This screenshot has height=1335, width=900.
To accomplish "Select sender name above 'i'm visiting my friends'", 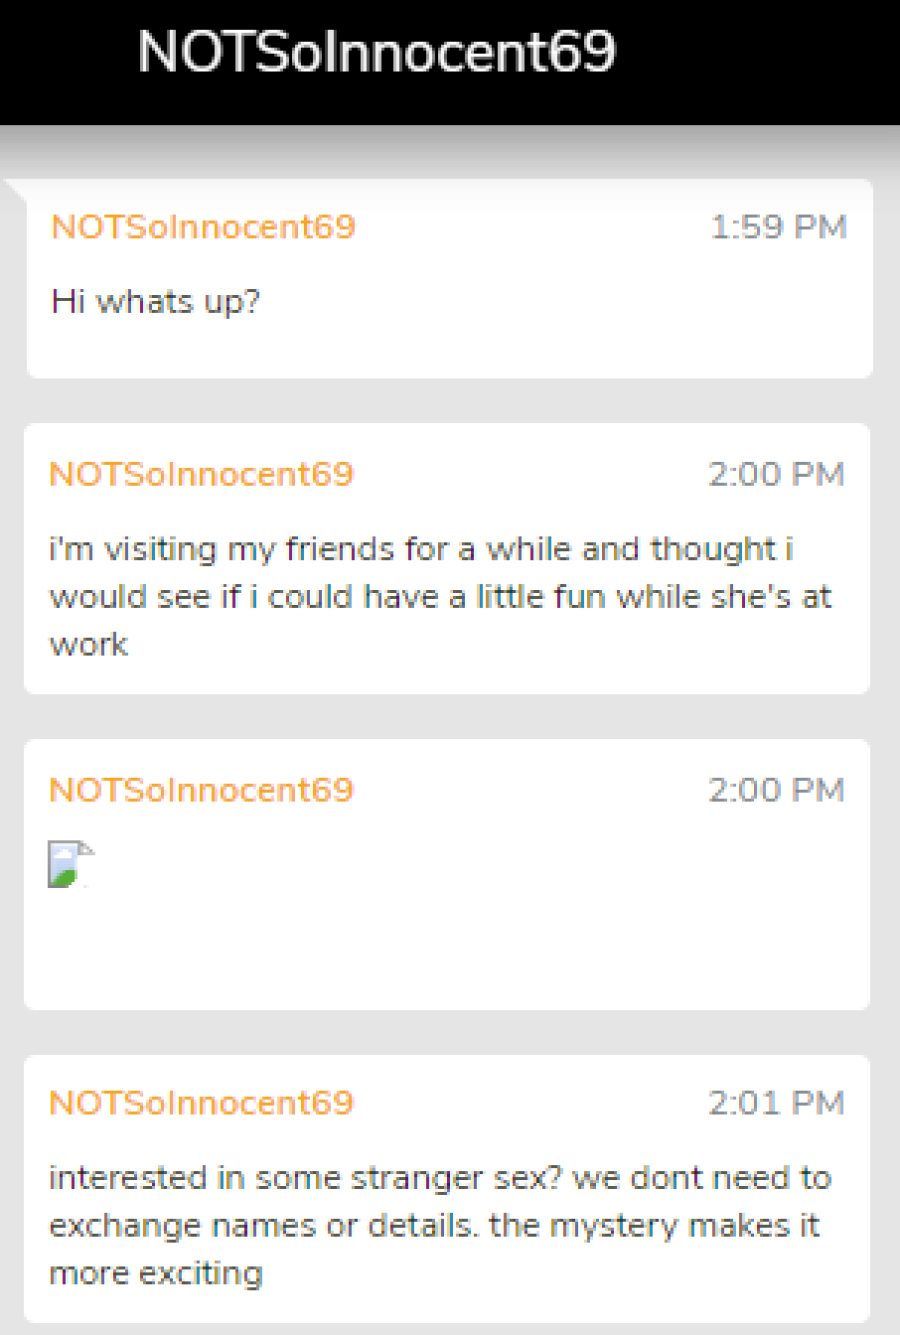I will (x=202, y=474).
